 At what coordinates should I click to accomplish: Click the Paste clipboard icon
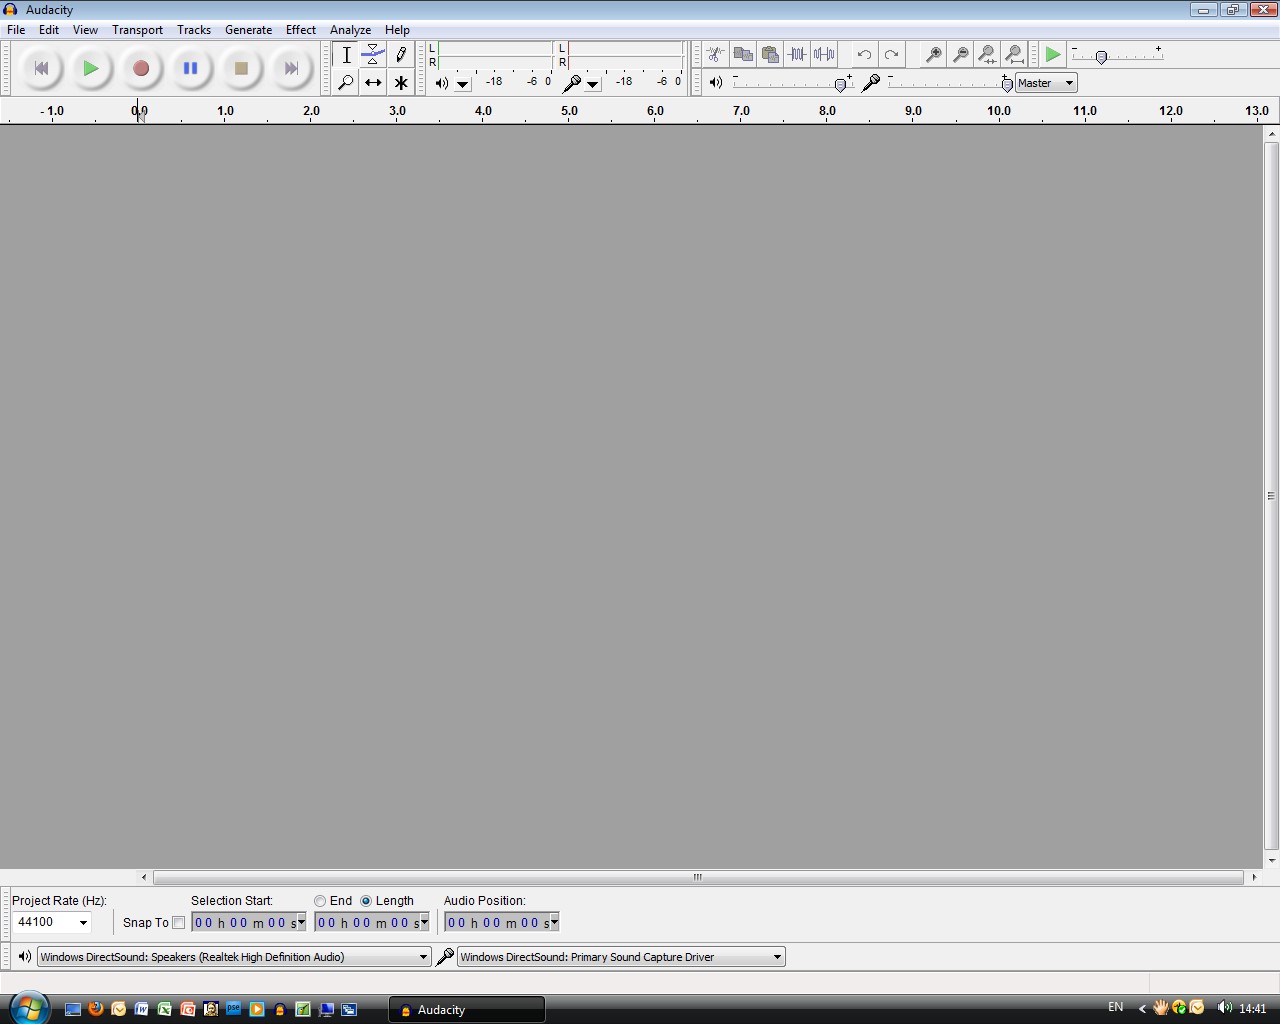tap(770, 55)
